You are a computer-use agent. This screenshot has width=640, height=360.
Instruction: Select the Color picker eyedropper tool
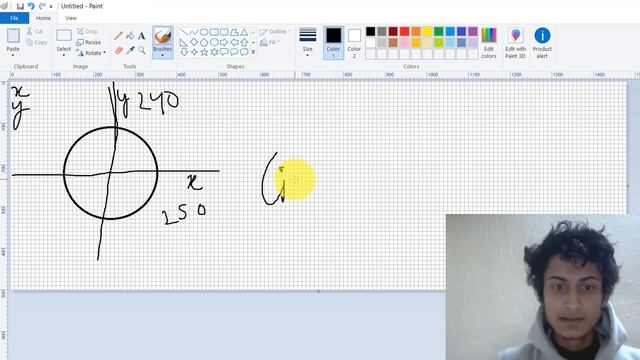(x=130, y=51)
